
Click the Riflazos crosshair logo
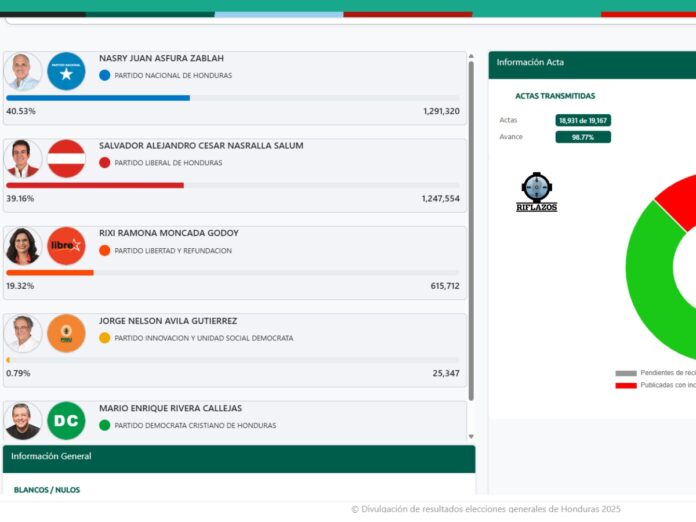click(x=537, y=191)
